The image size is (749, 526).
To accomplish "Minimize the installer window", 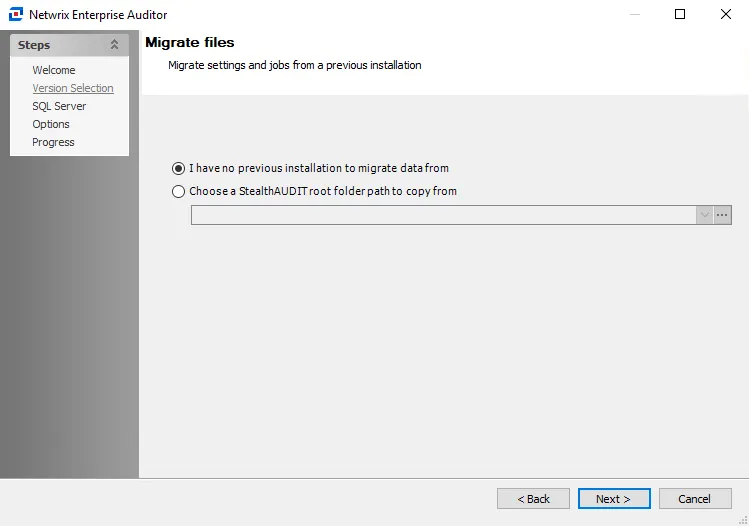I will tap(635, 14).
